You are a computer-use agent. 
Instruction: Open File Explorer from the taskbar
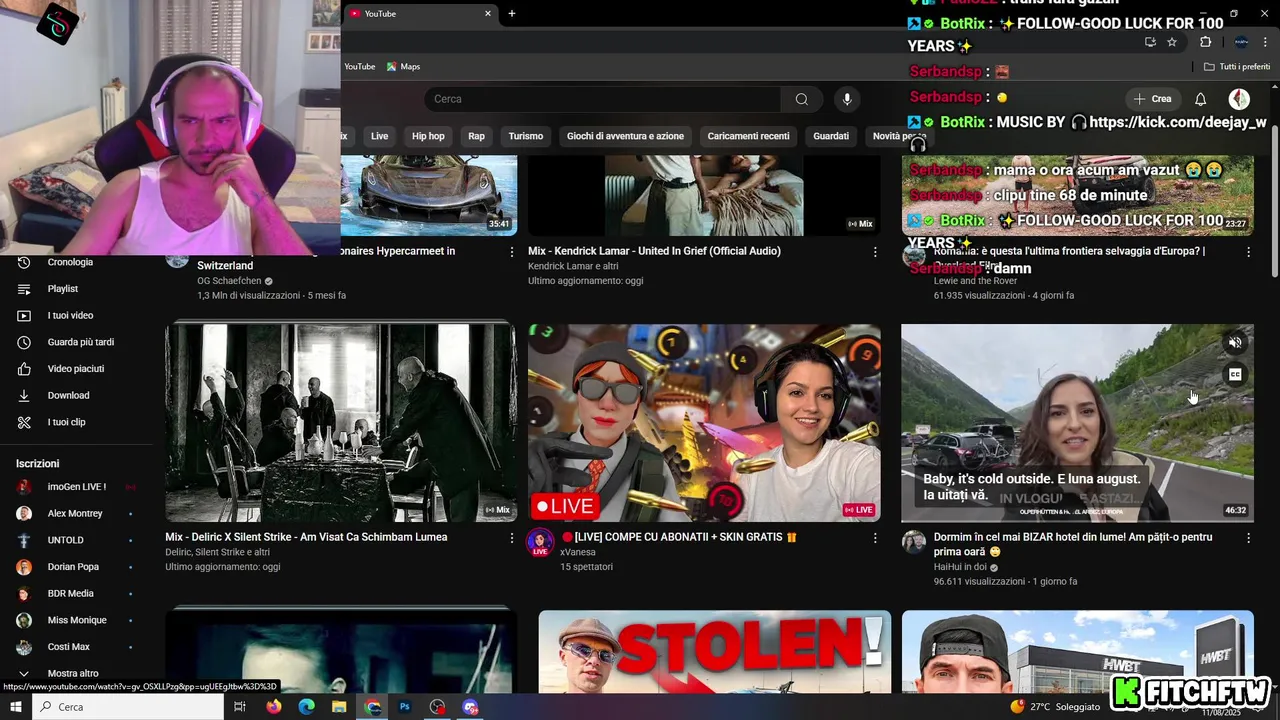(339, 707)
